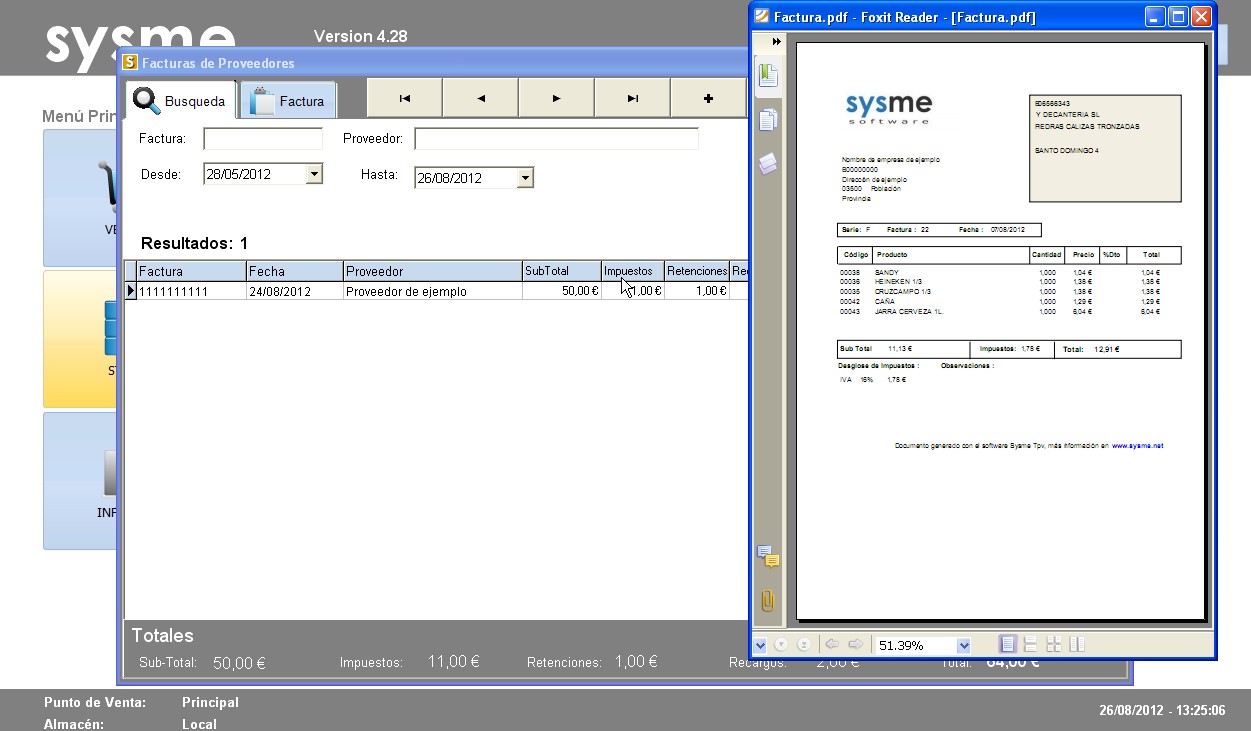
Task: Click the Proveedor search input field
Action: [556, 139]
